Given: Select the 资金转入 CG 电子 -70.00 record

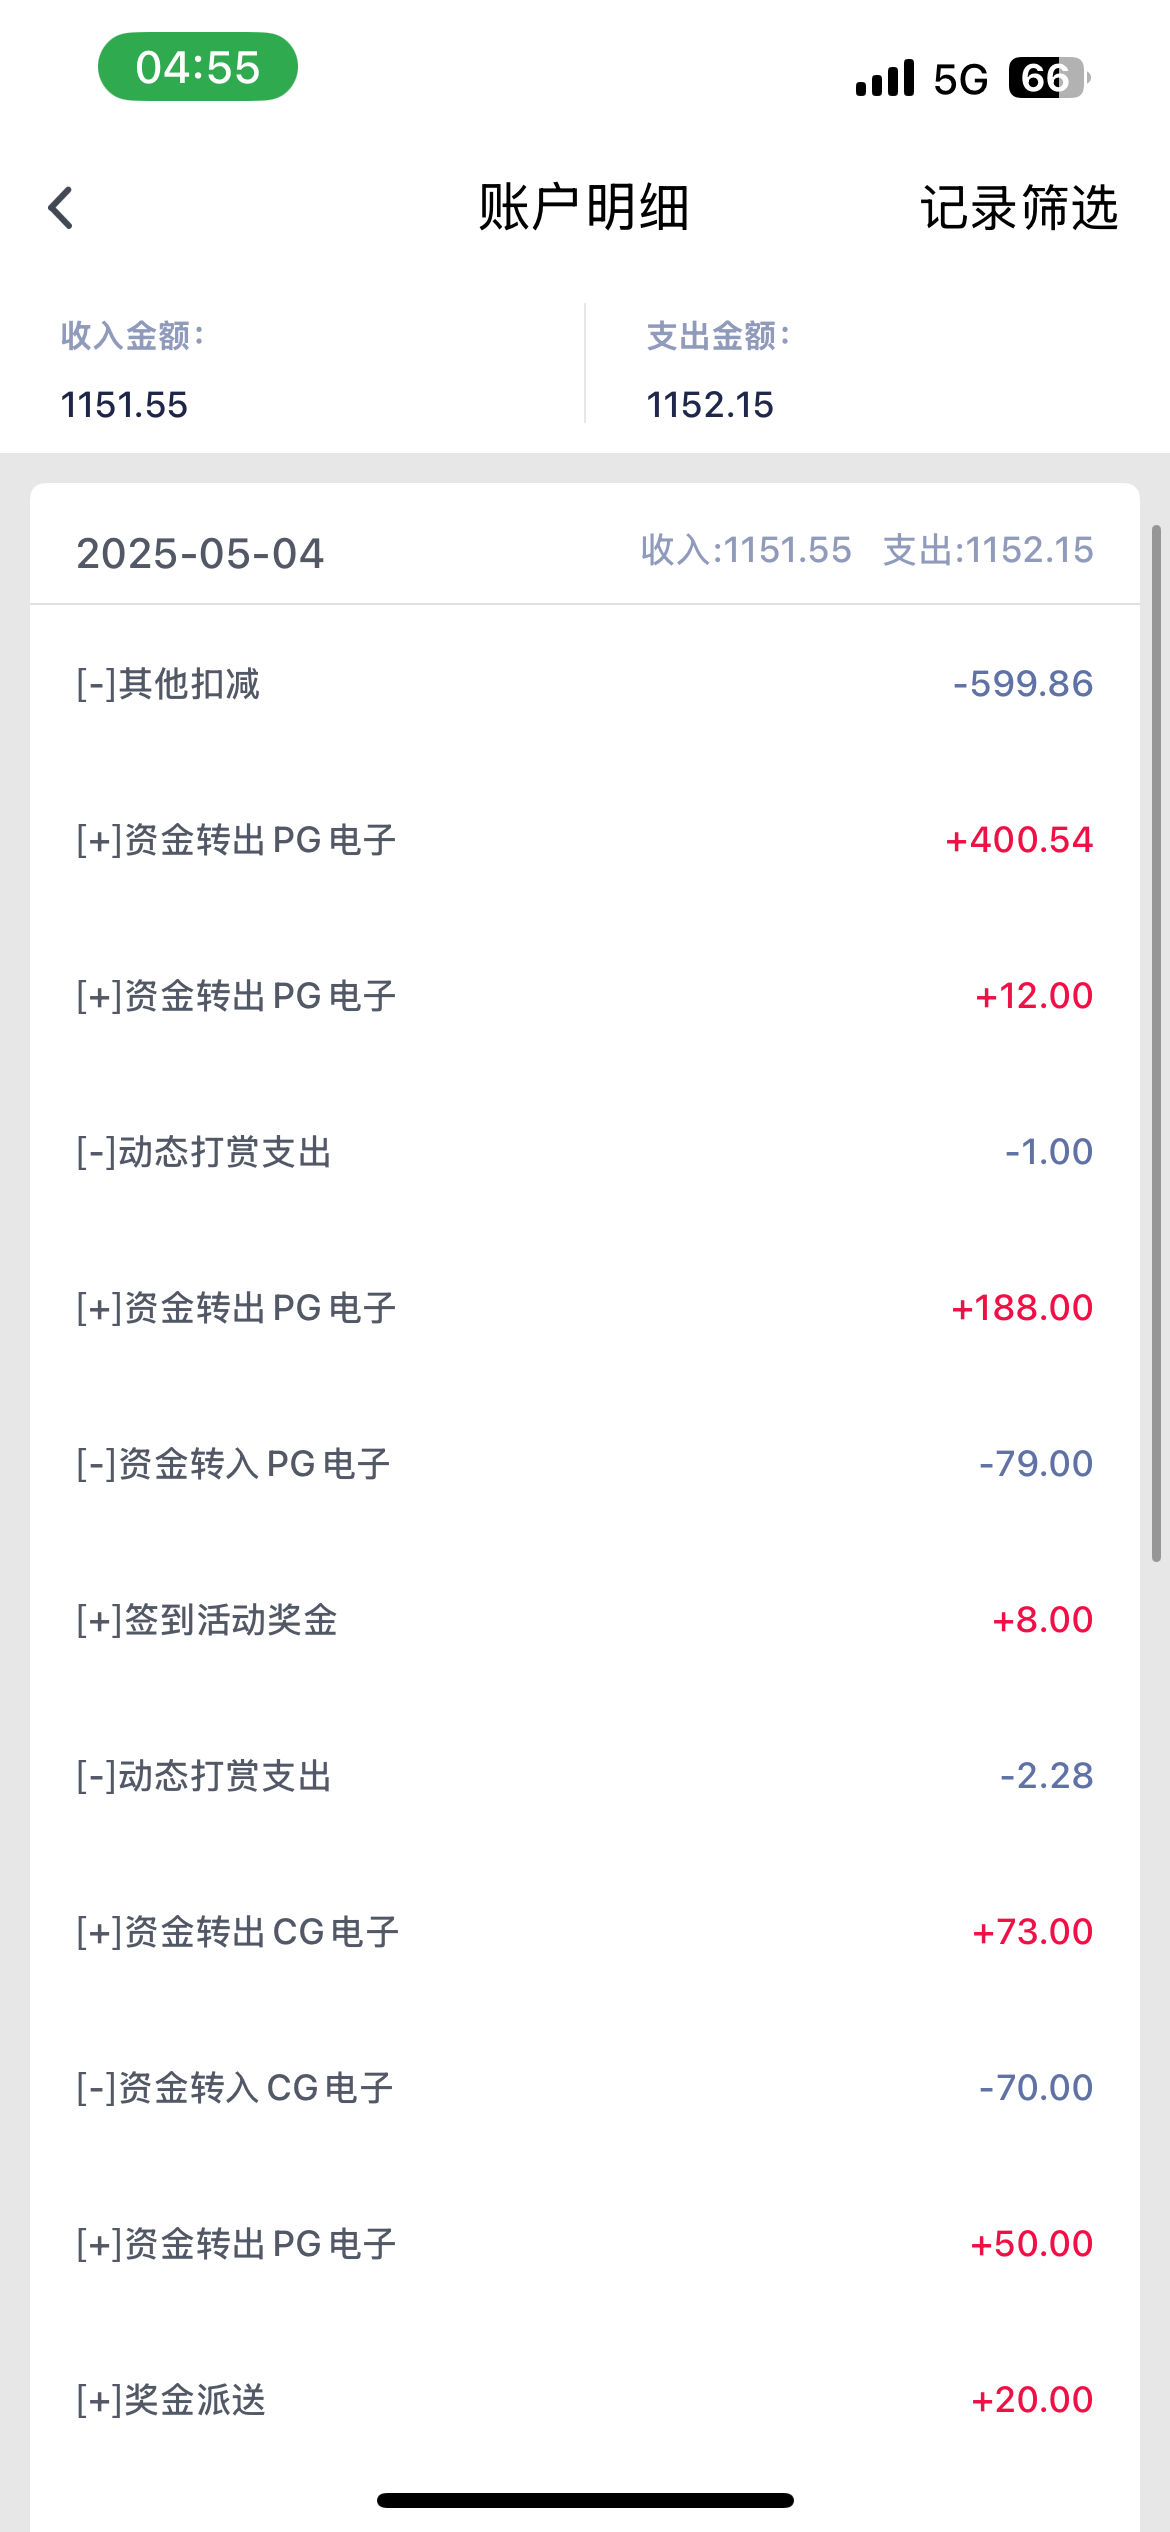Looking at the screenshot, I should 585,2088.
